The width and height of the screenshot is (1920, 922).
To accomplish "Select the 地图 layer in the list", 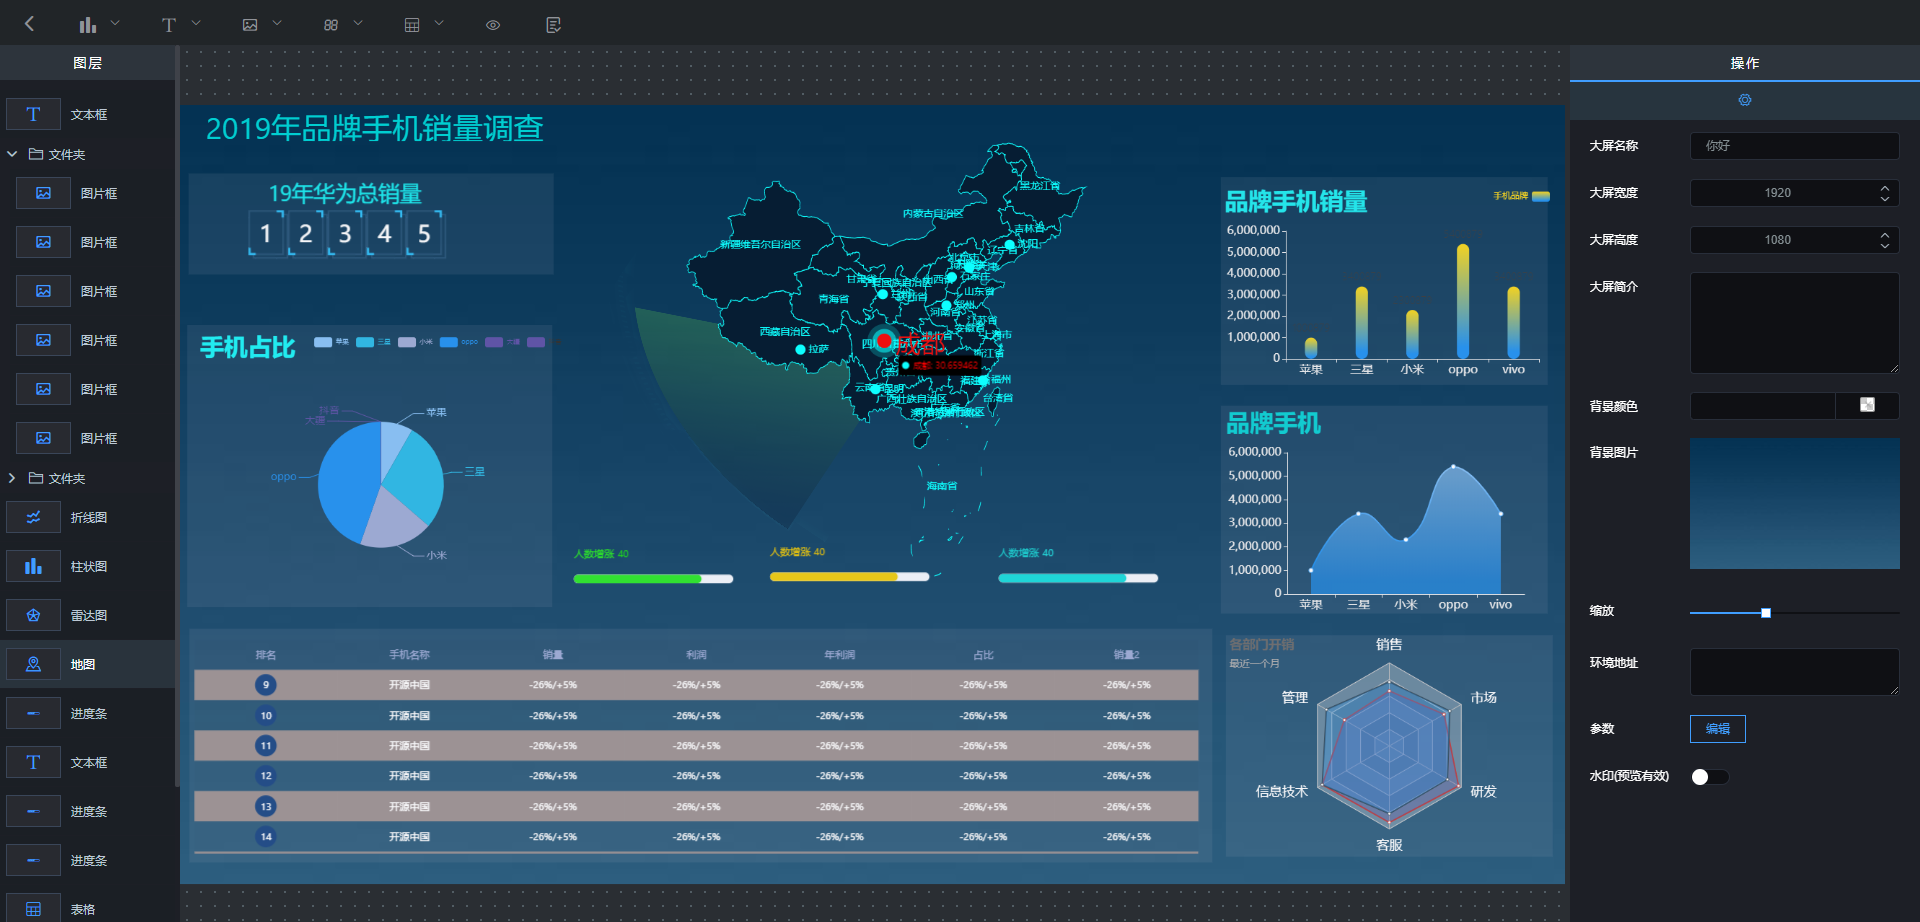I will pos(83,665).
